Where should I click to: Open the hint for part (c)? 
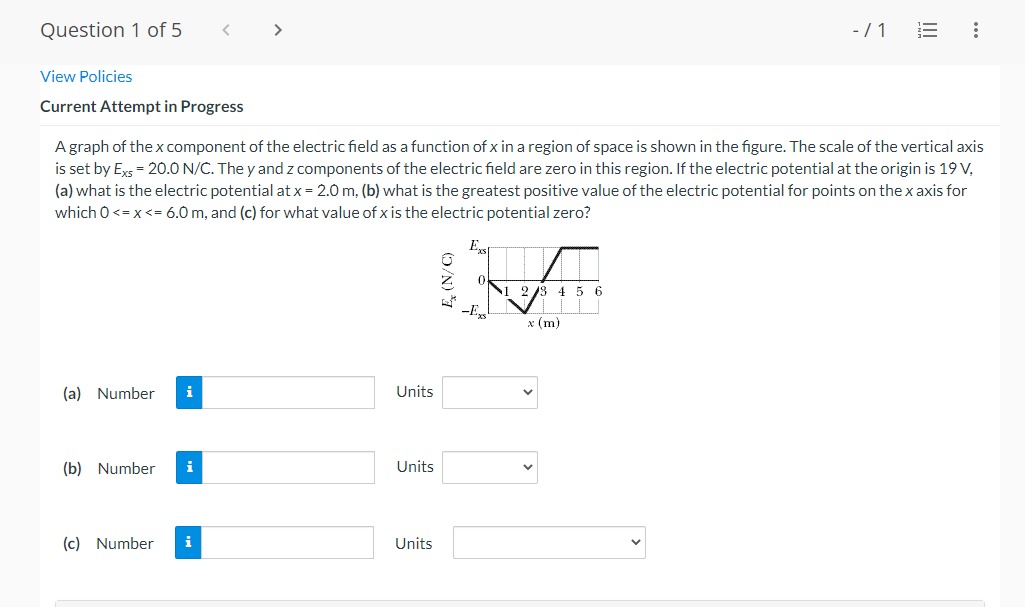[189, 542]
